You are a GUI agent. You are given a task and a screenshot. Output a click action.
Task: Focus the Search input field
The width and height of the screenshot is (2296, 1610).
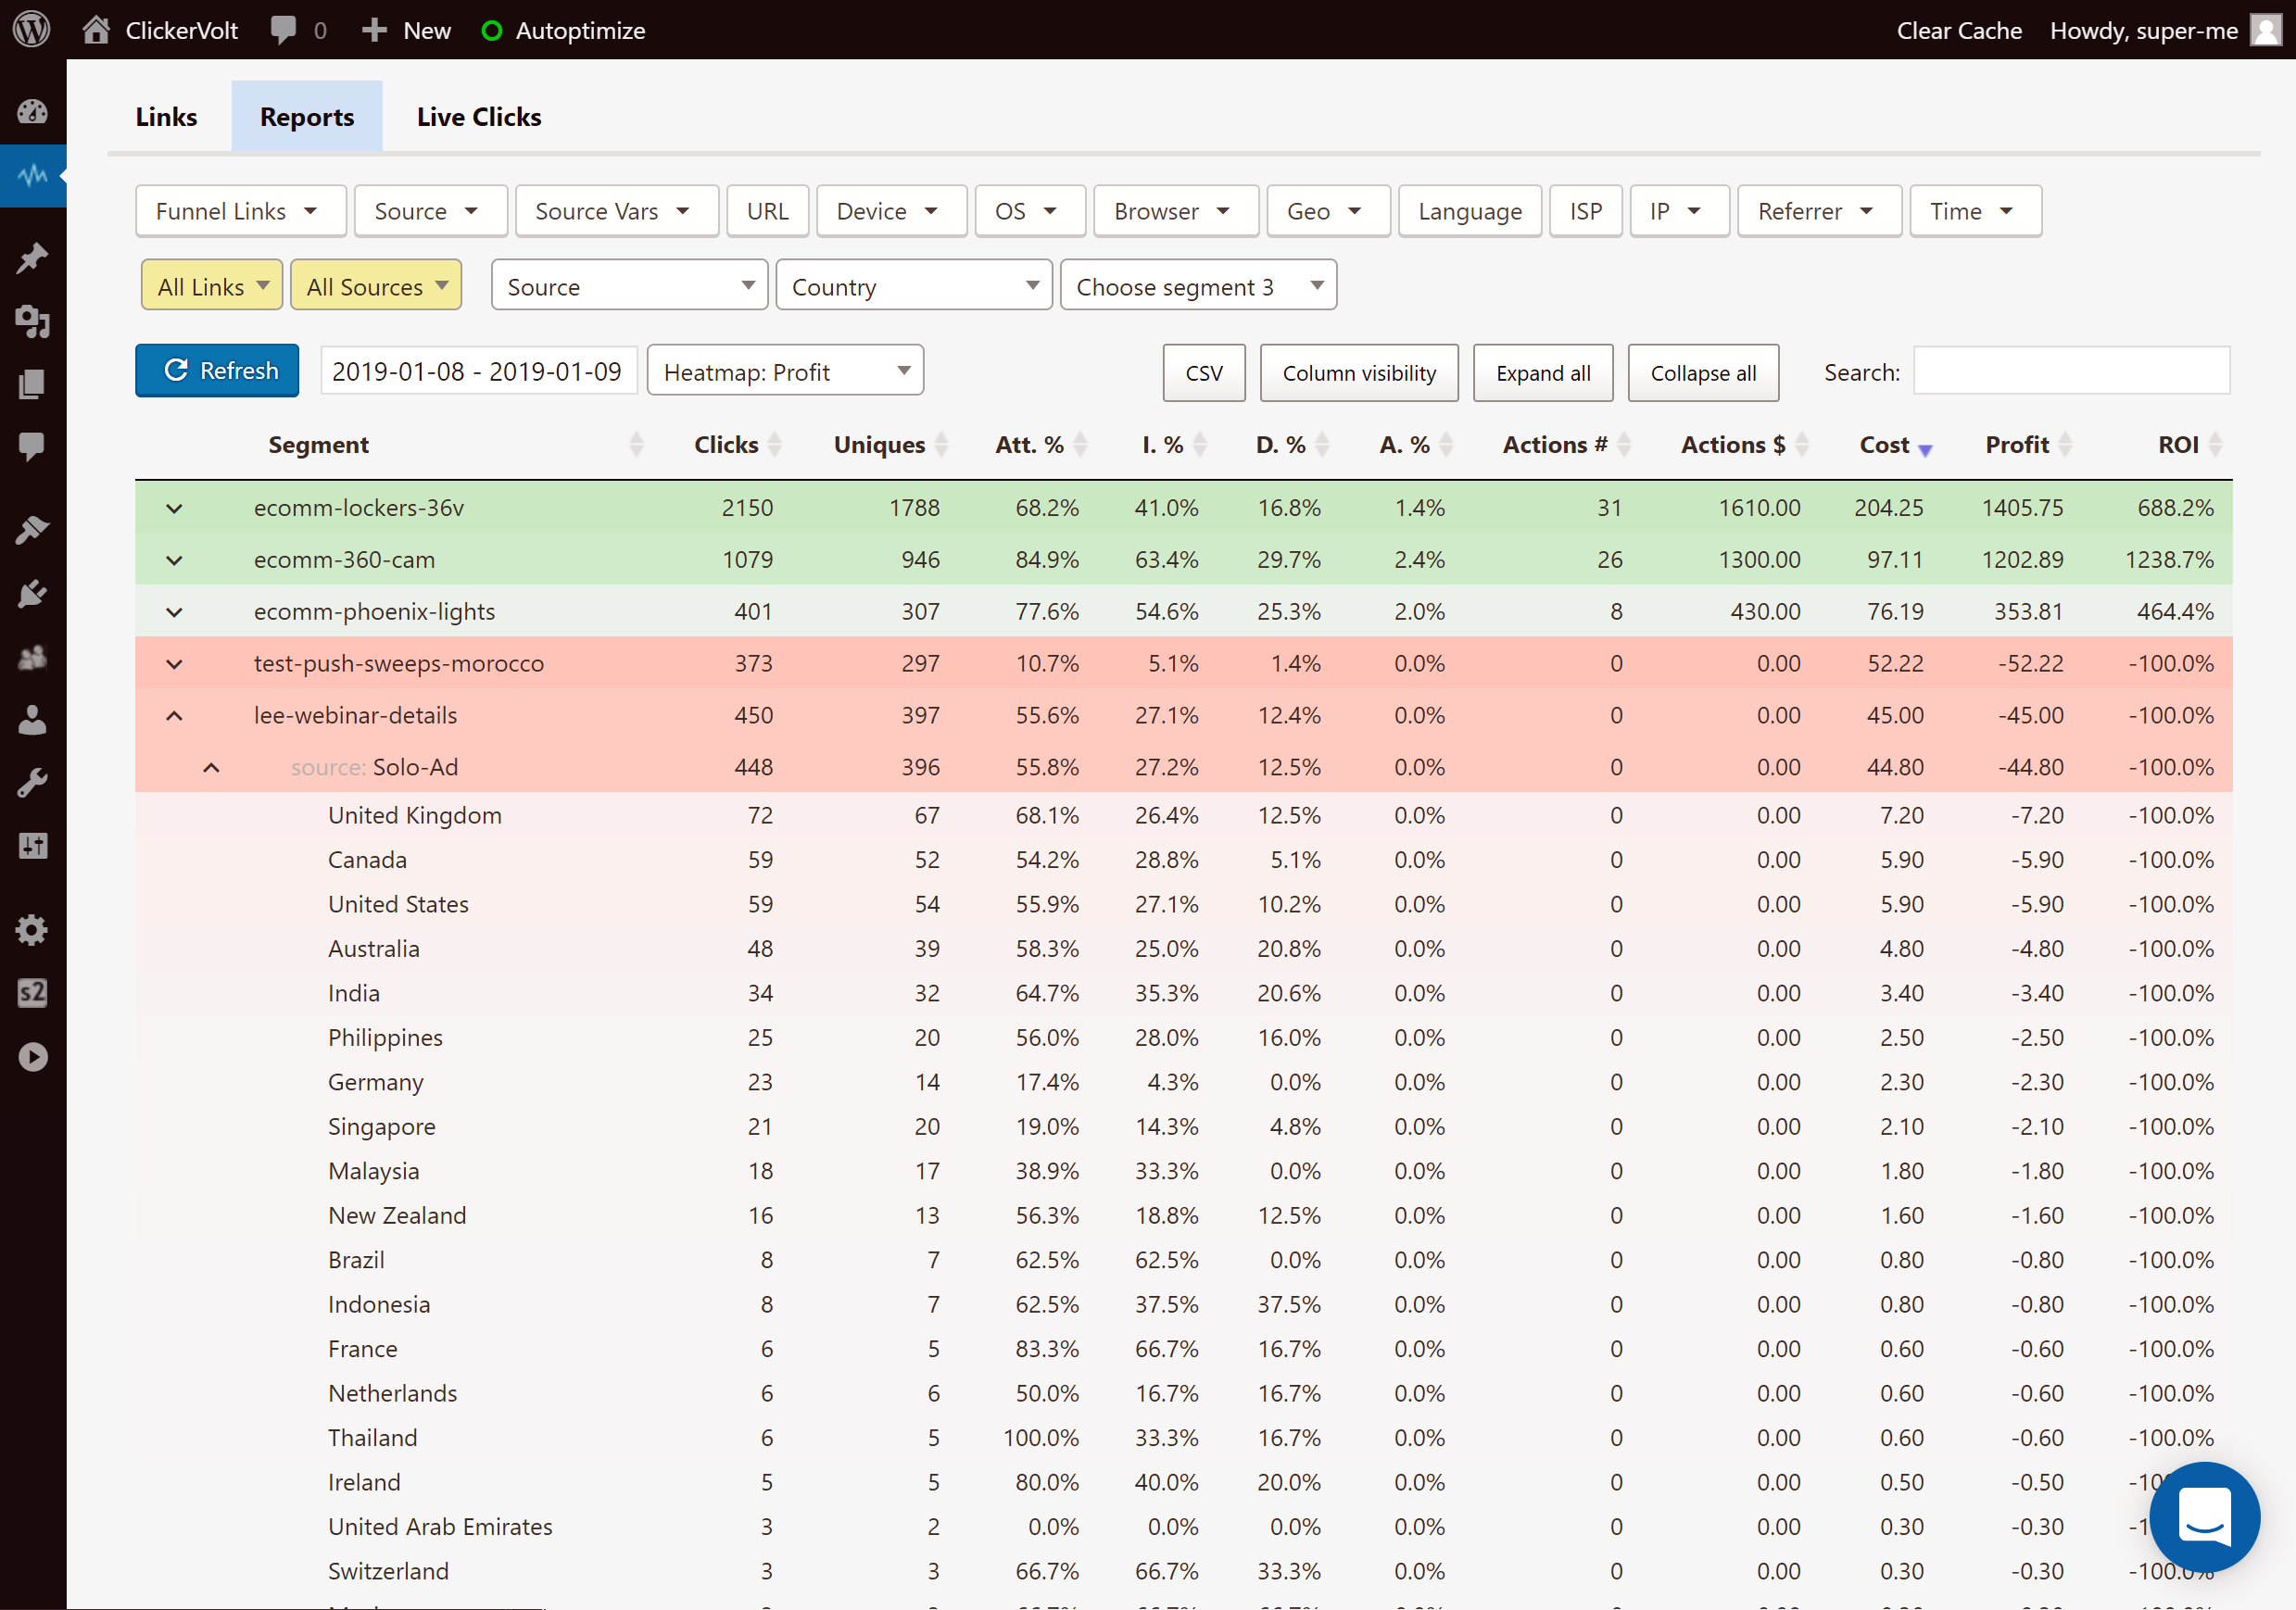(x=2070, y=371)
